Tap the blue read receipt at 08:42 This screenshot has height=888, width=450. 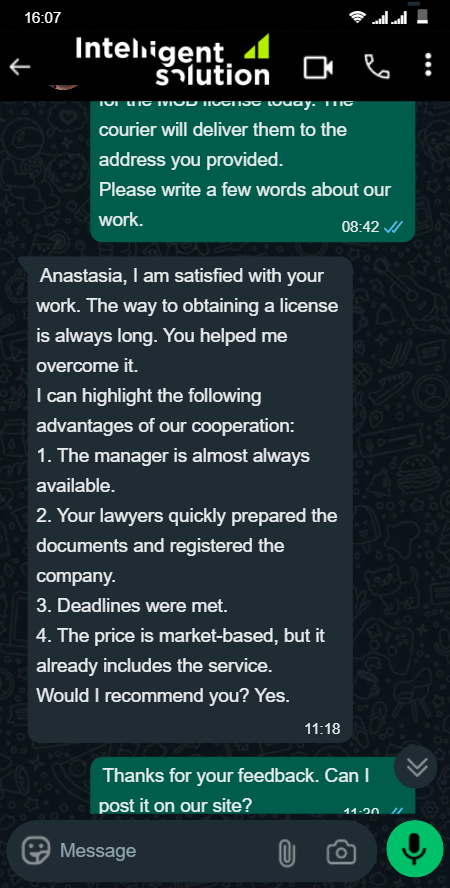click(393, 227)
